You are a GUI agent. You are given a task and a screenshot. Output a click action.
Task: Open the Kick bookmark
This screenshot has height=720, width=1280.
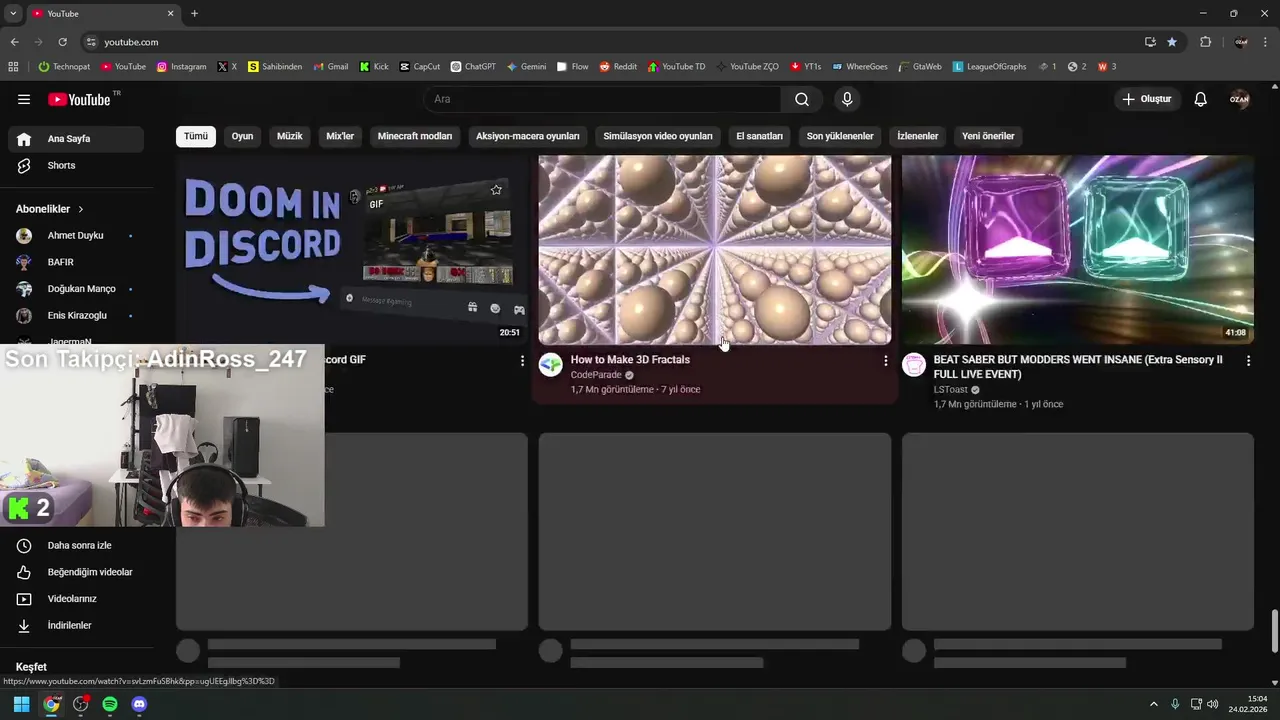(x=374, y=67)
